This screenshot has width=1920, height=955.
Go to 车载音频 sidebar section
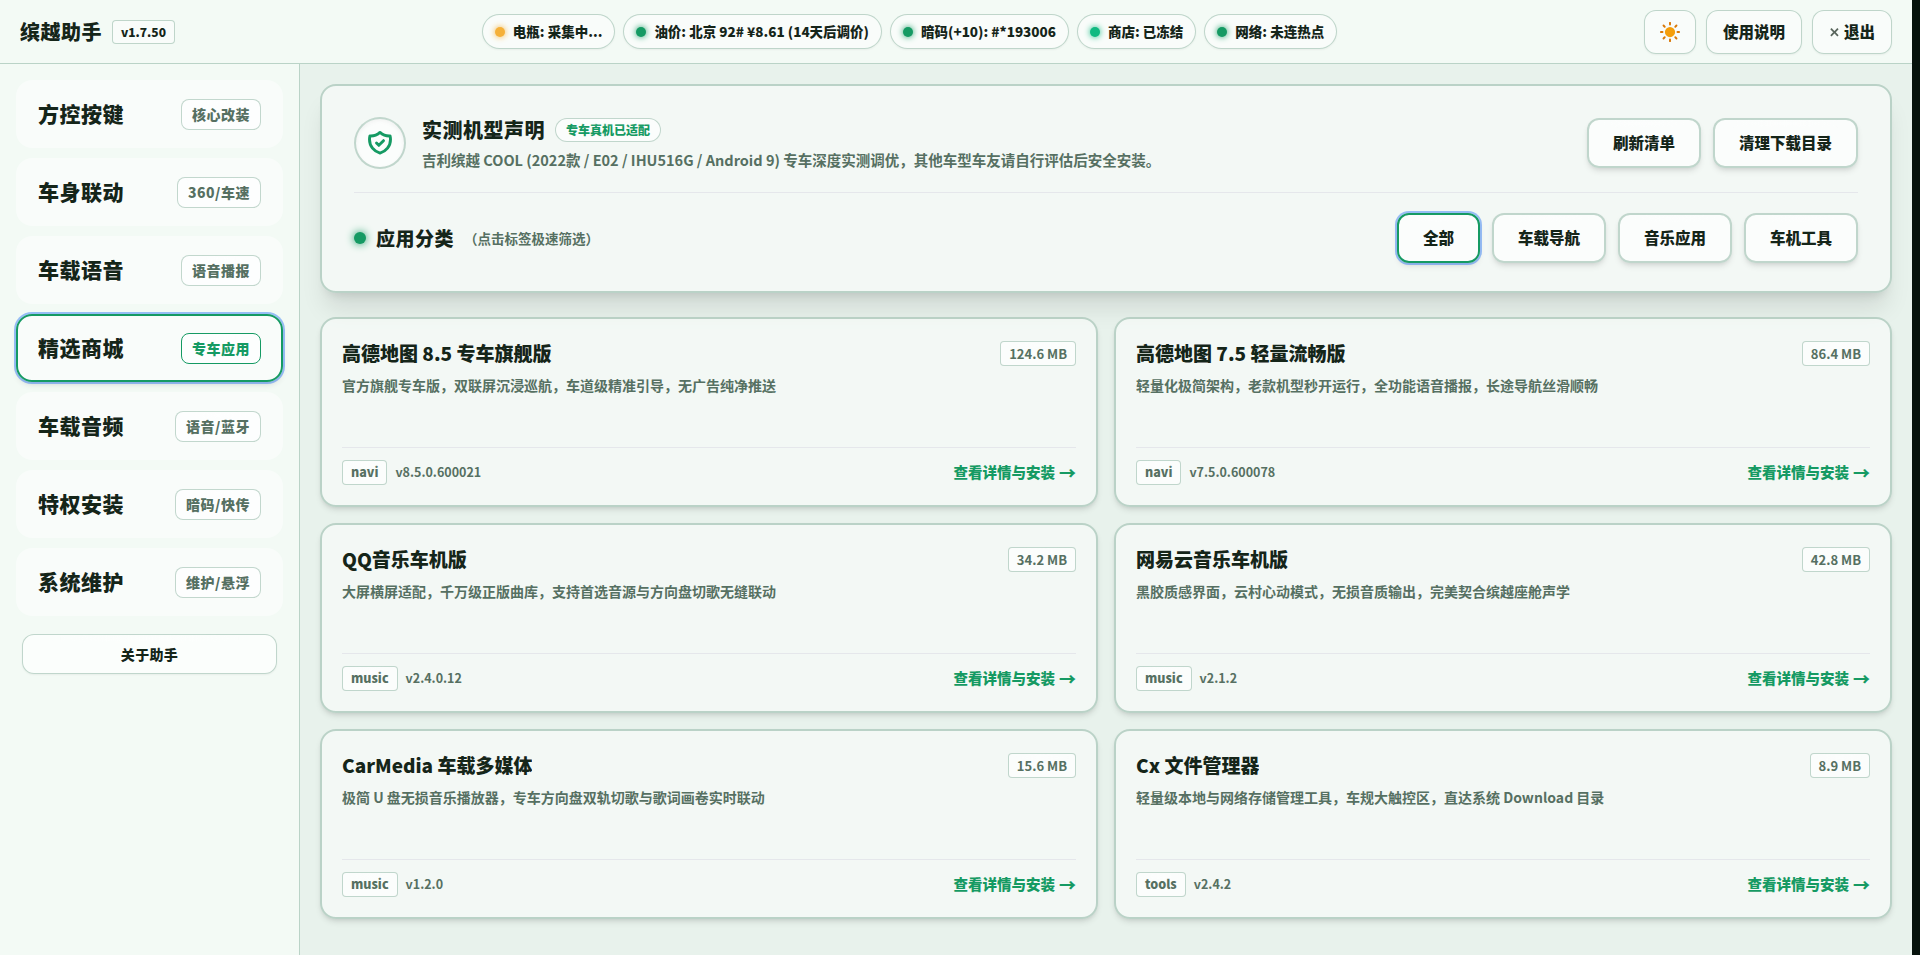pyautogui.click(x=149, y=427)
